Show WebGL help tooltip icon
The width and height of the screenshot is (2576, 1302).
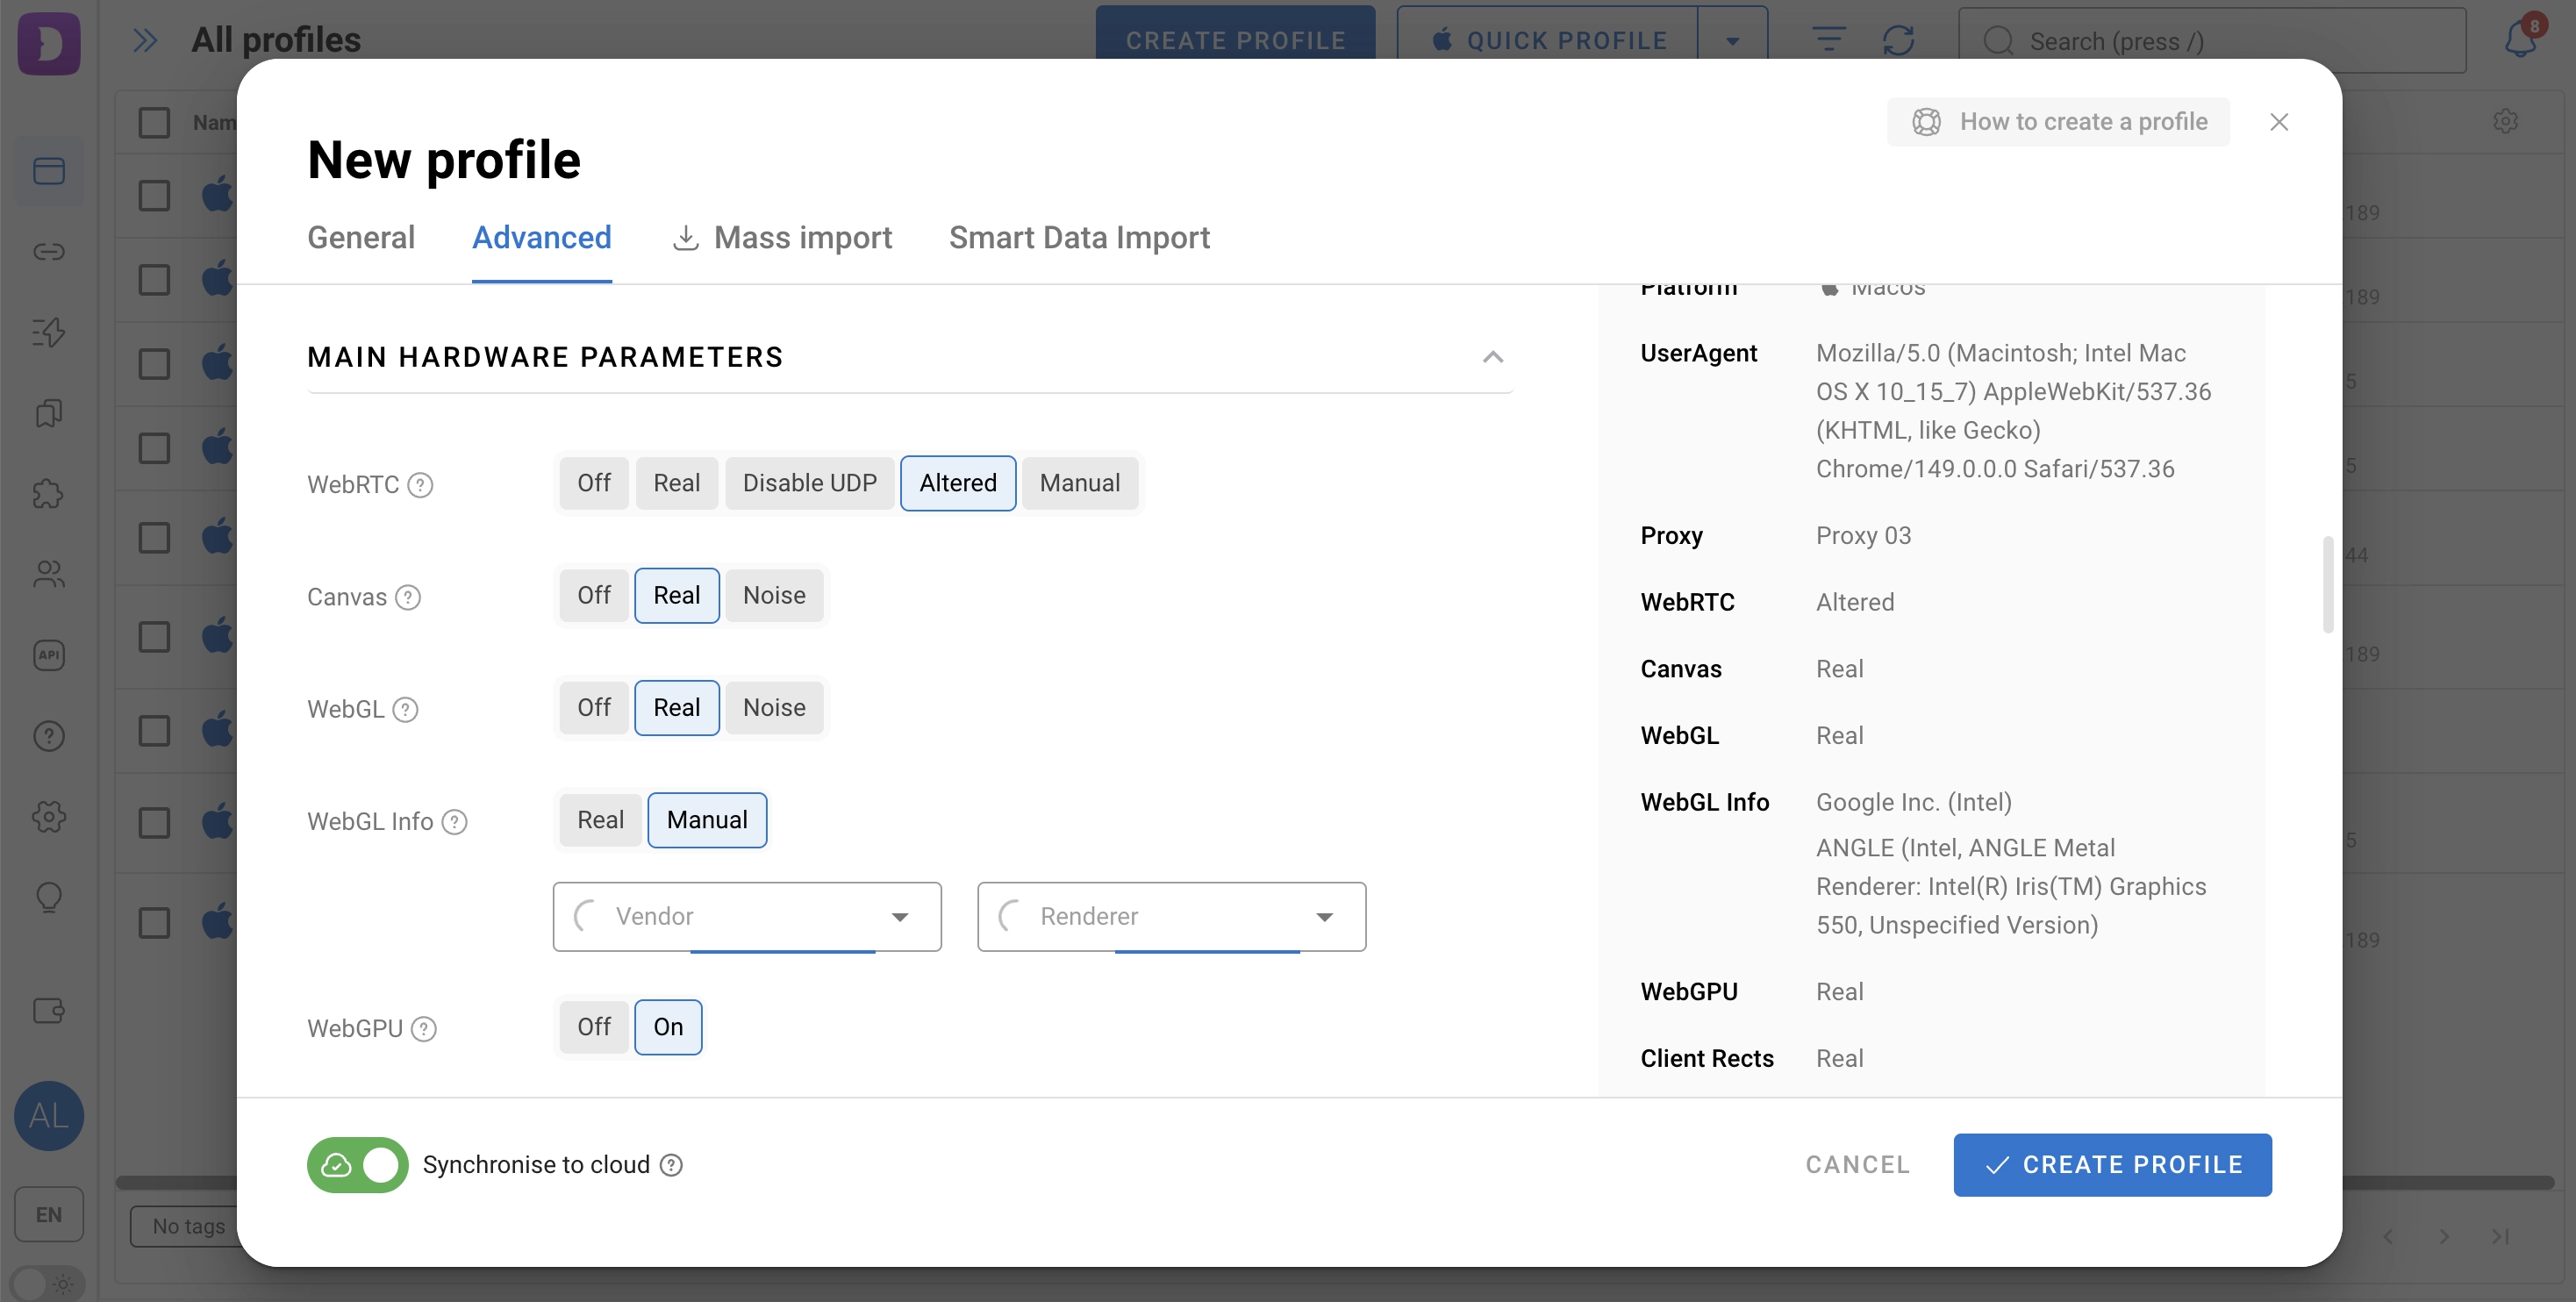(405, 709)
